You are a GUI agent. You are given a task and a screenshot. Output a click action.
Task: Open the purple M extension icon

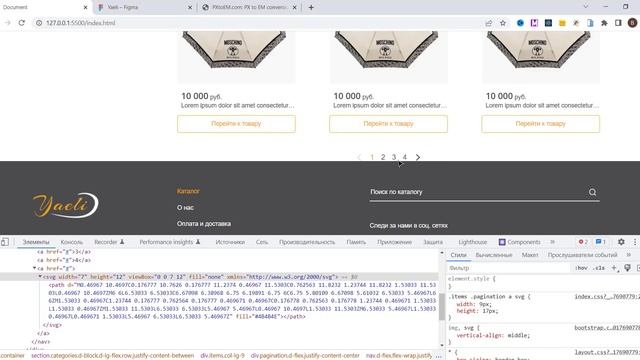tap(534, 23)
